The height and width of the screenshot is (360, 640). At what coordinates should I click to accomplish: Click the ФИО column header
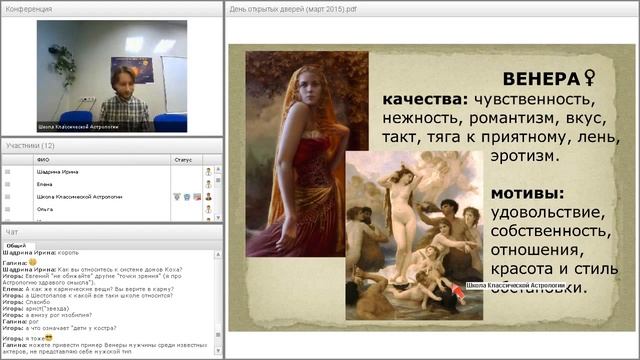(x=102, y=160)
